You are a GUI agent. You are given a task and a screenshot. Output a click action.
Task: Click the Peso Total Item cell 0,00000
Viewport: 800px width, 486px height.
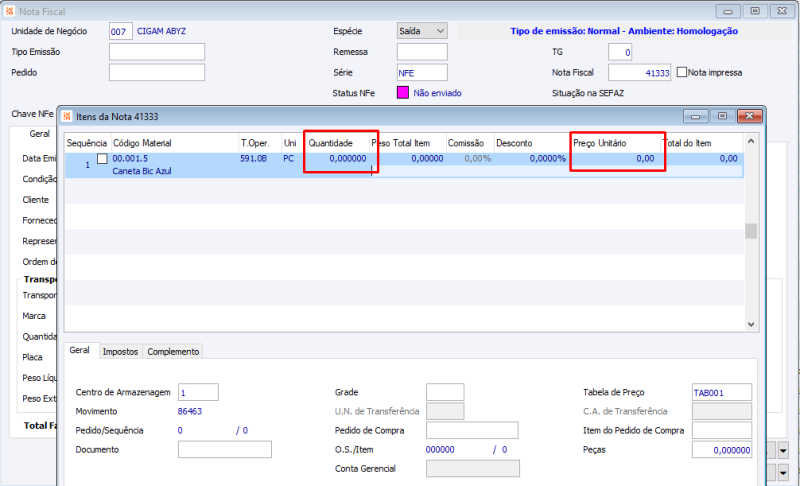point(427,159)
